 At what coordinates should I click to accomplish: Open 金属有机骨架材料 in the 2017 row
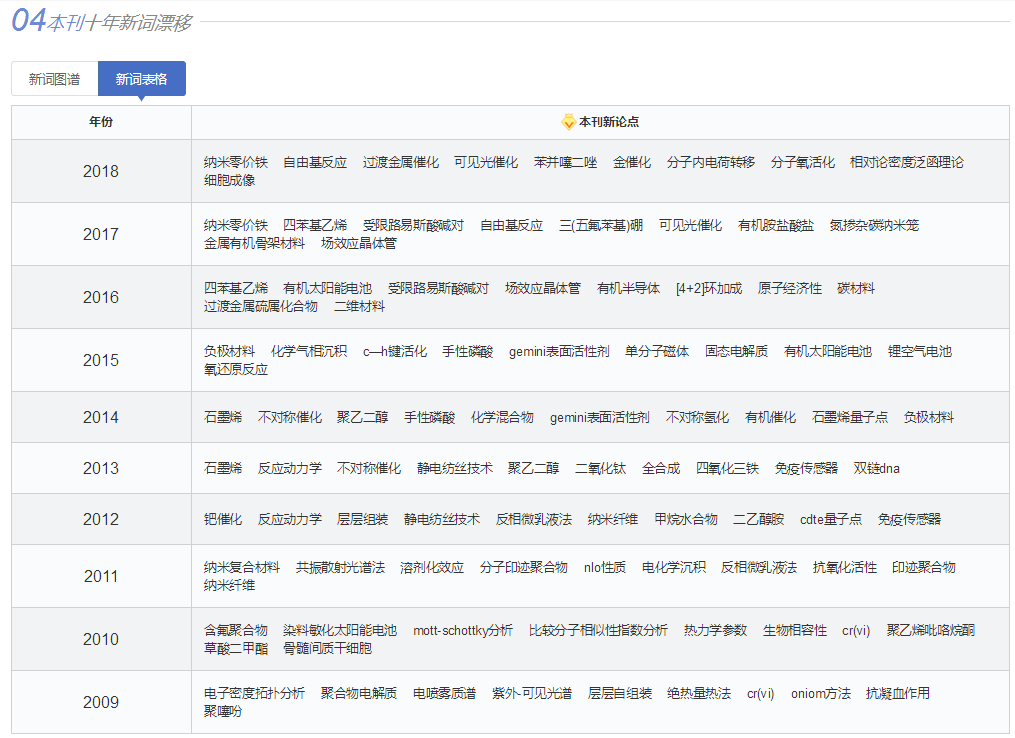[254, 243]
